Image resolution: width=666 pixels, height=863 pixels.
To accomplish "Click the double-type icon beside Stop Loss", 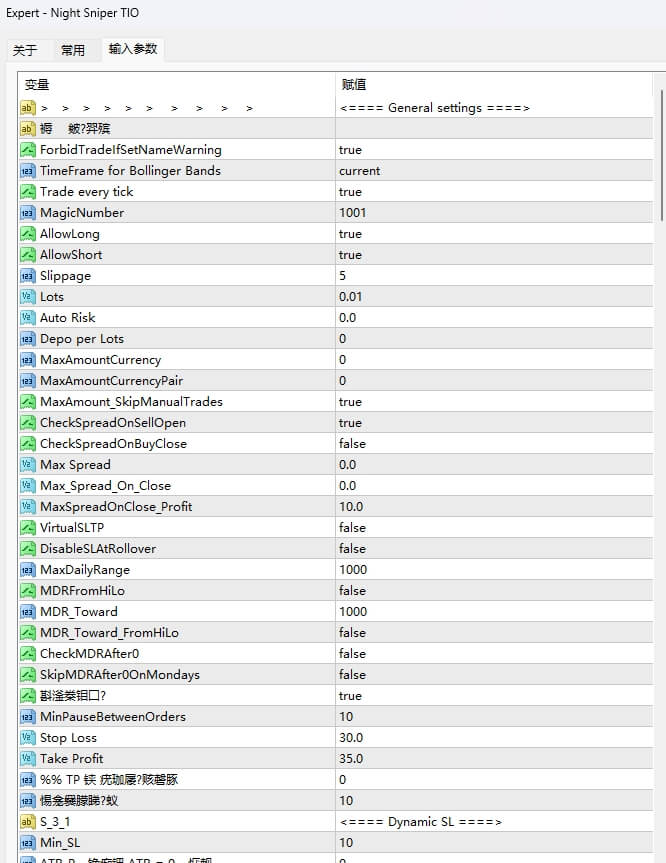I will point(28,738).
